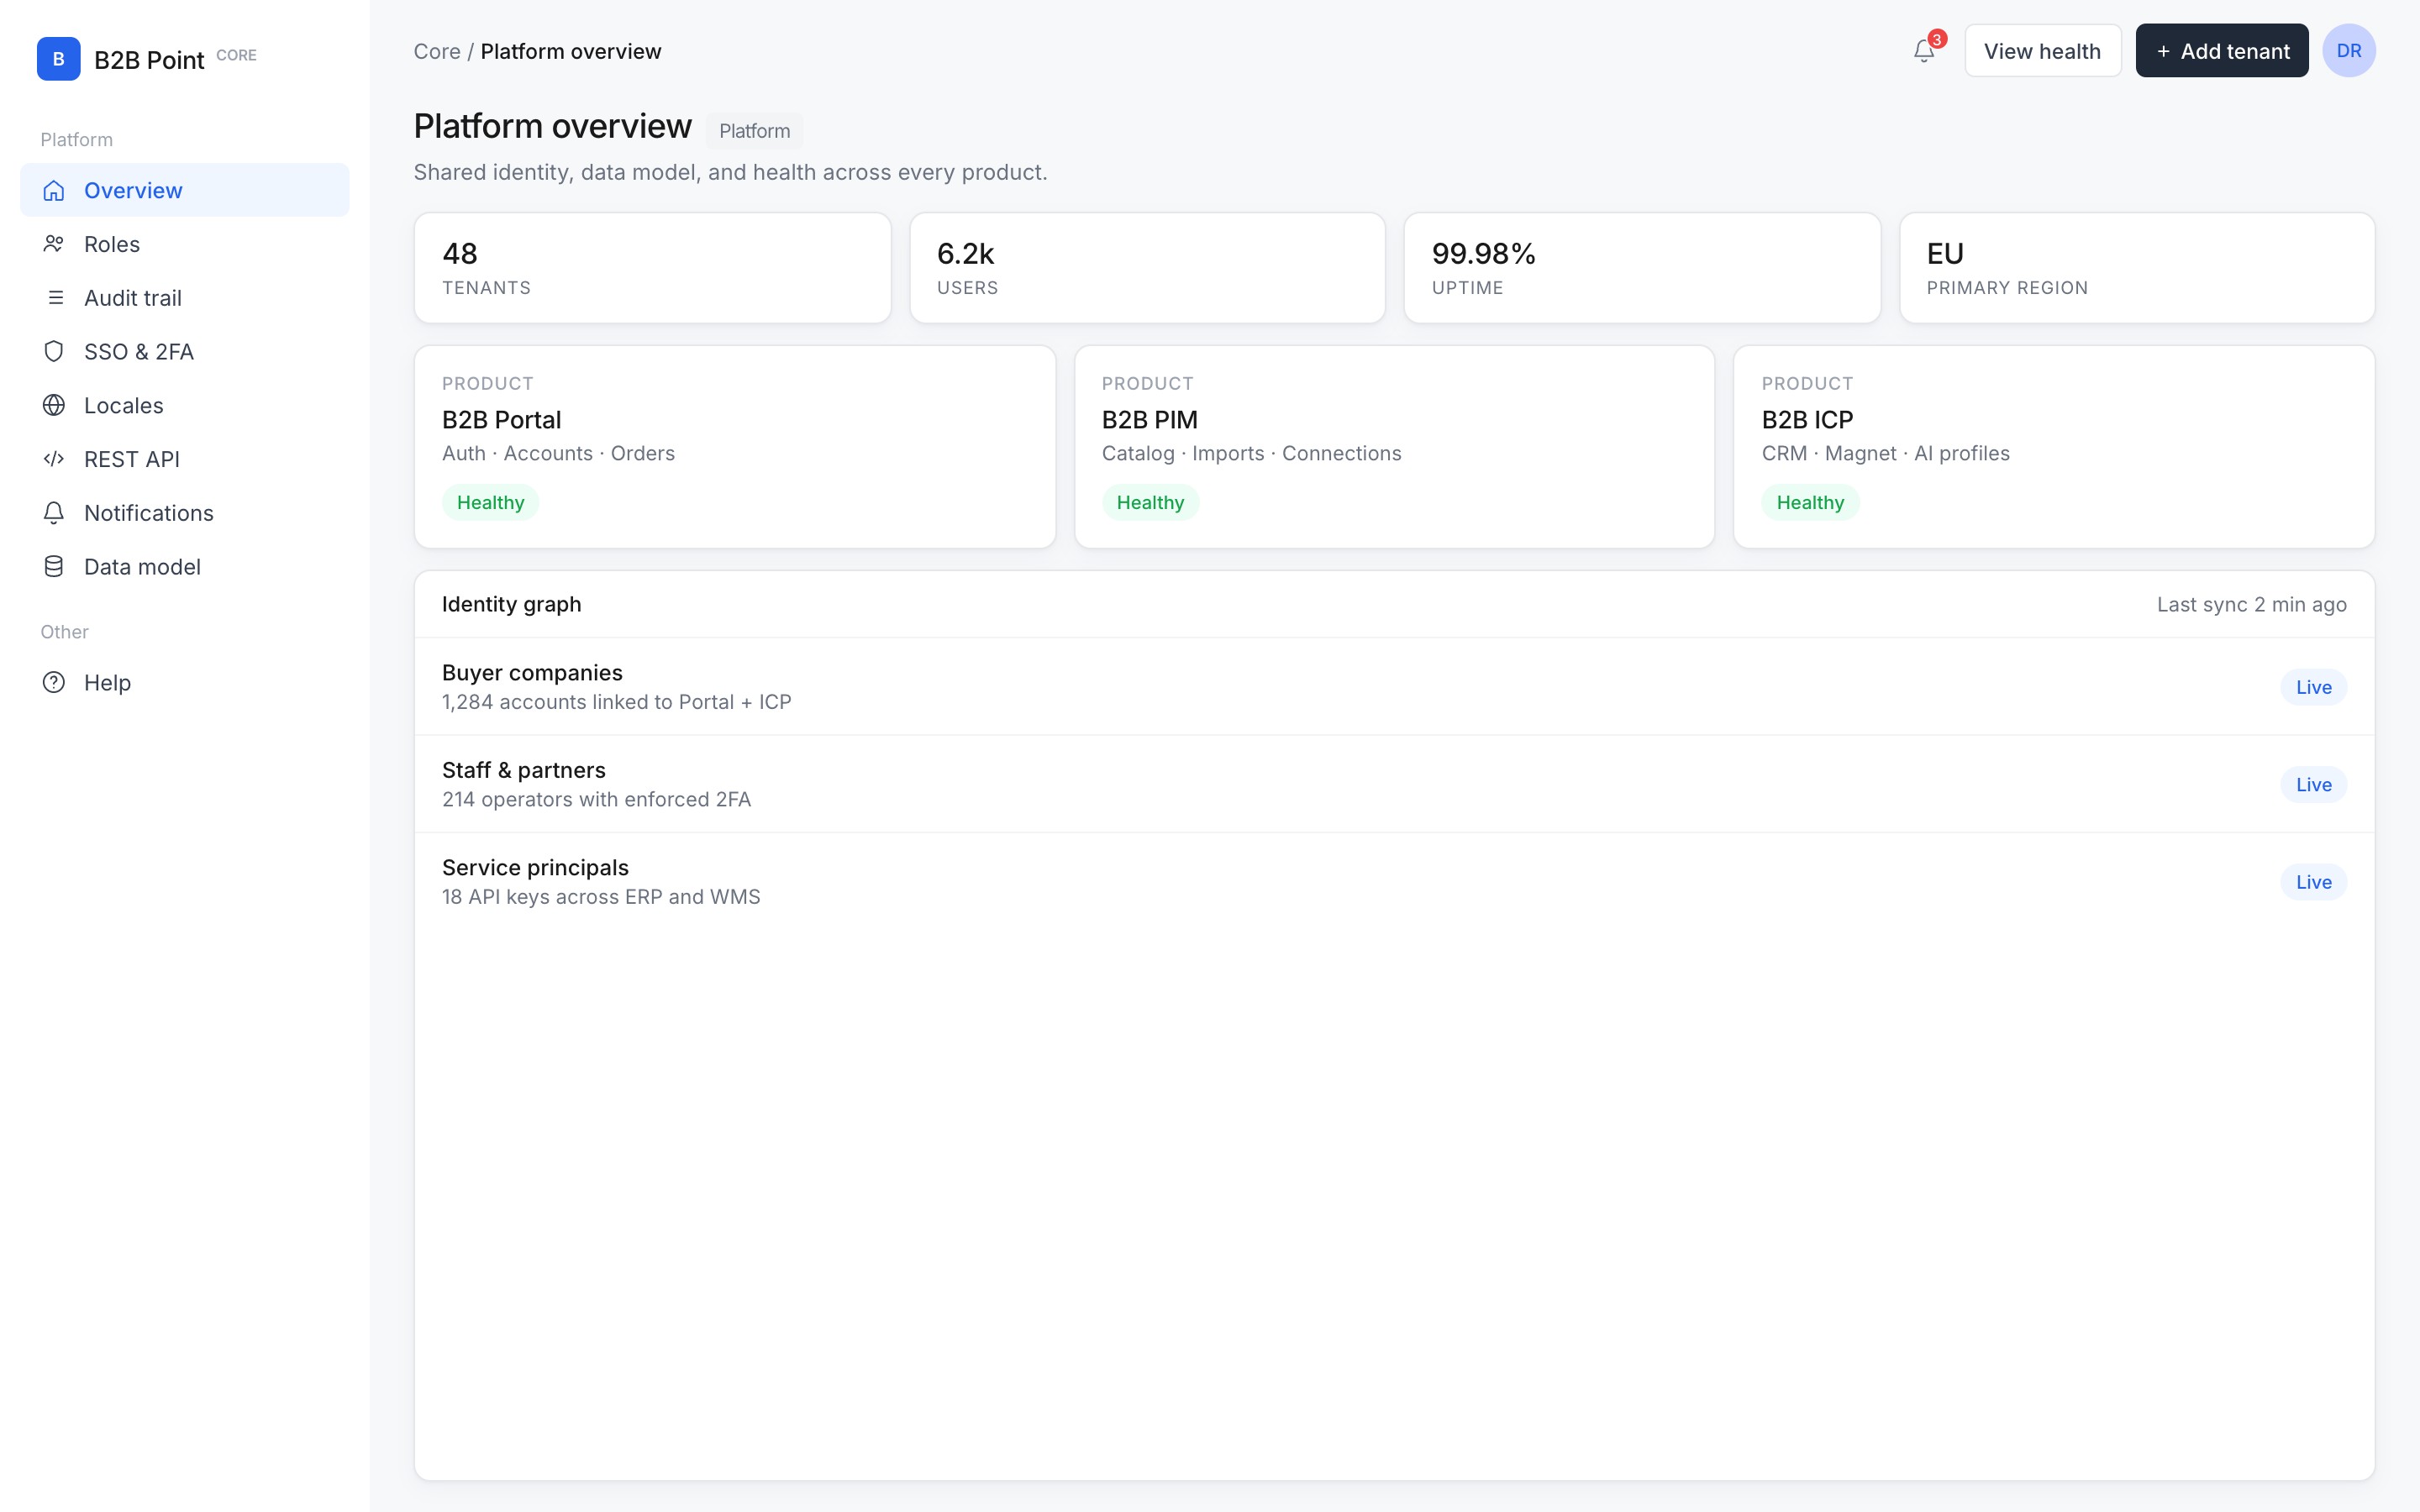The width and height of the screenshot is (2420, 1512).
Task: Click Catalog · Imports · Connections text
Action: pos(1251,453)
